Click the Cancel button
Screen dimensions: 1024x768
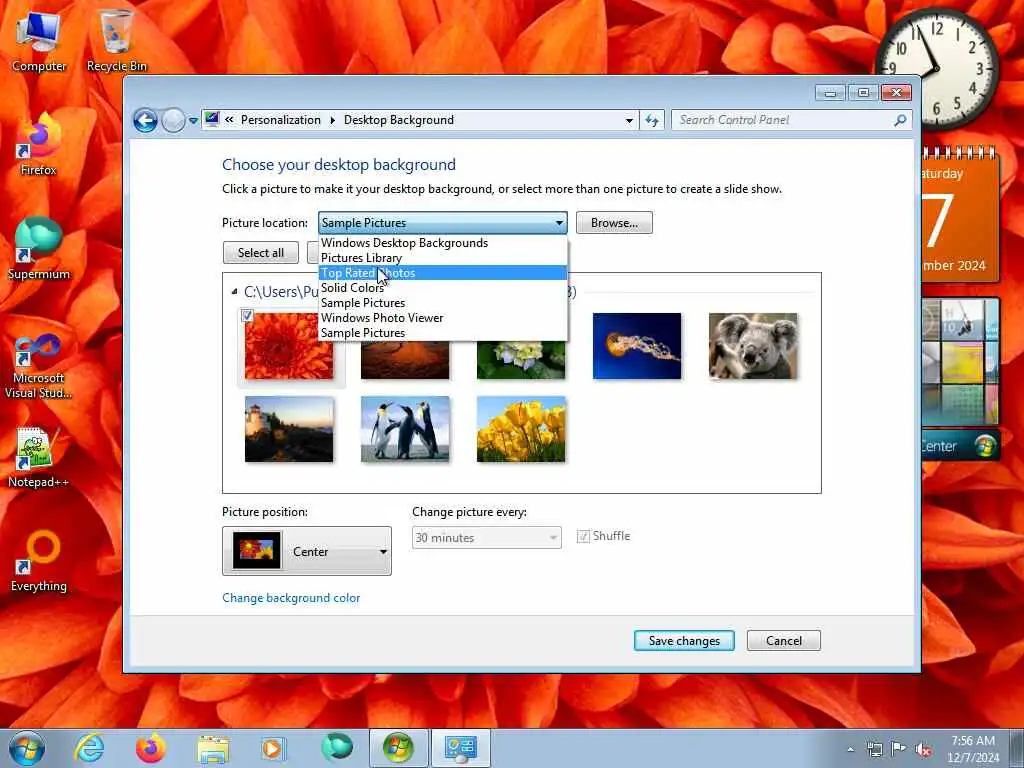pyautogui.click(x=784, y=641)
